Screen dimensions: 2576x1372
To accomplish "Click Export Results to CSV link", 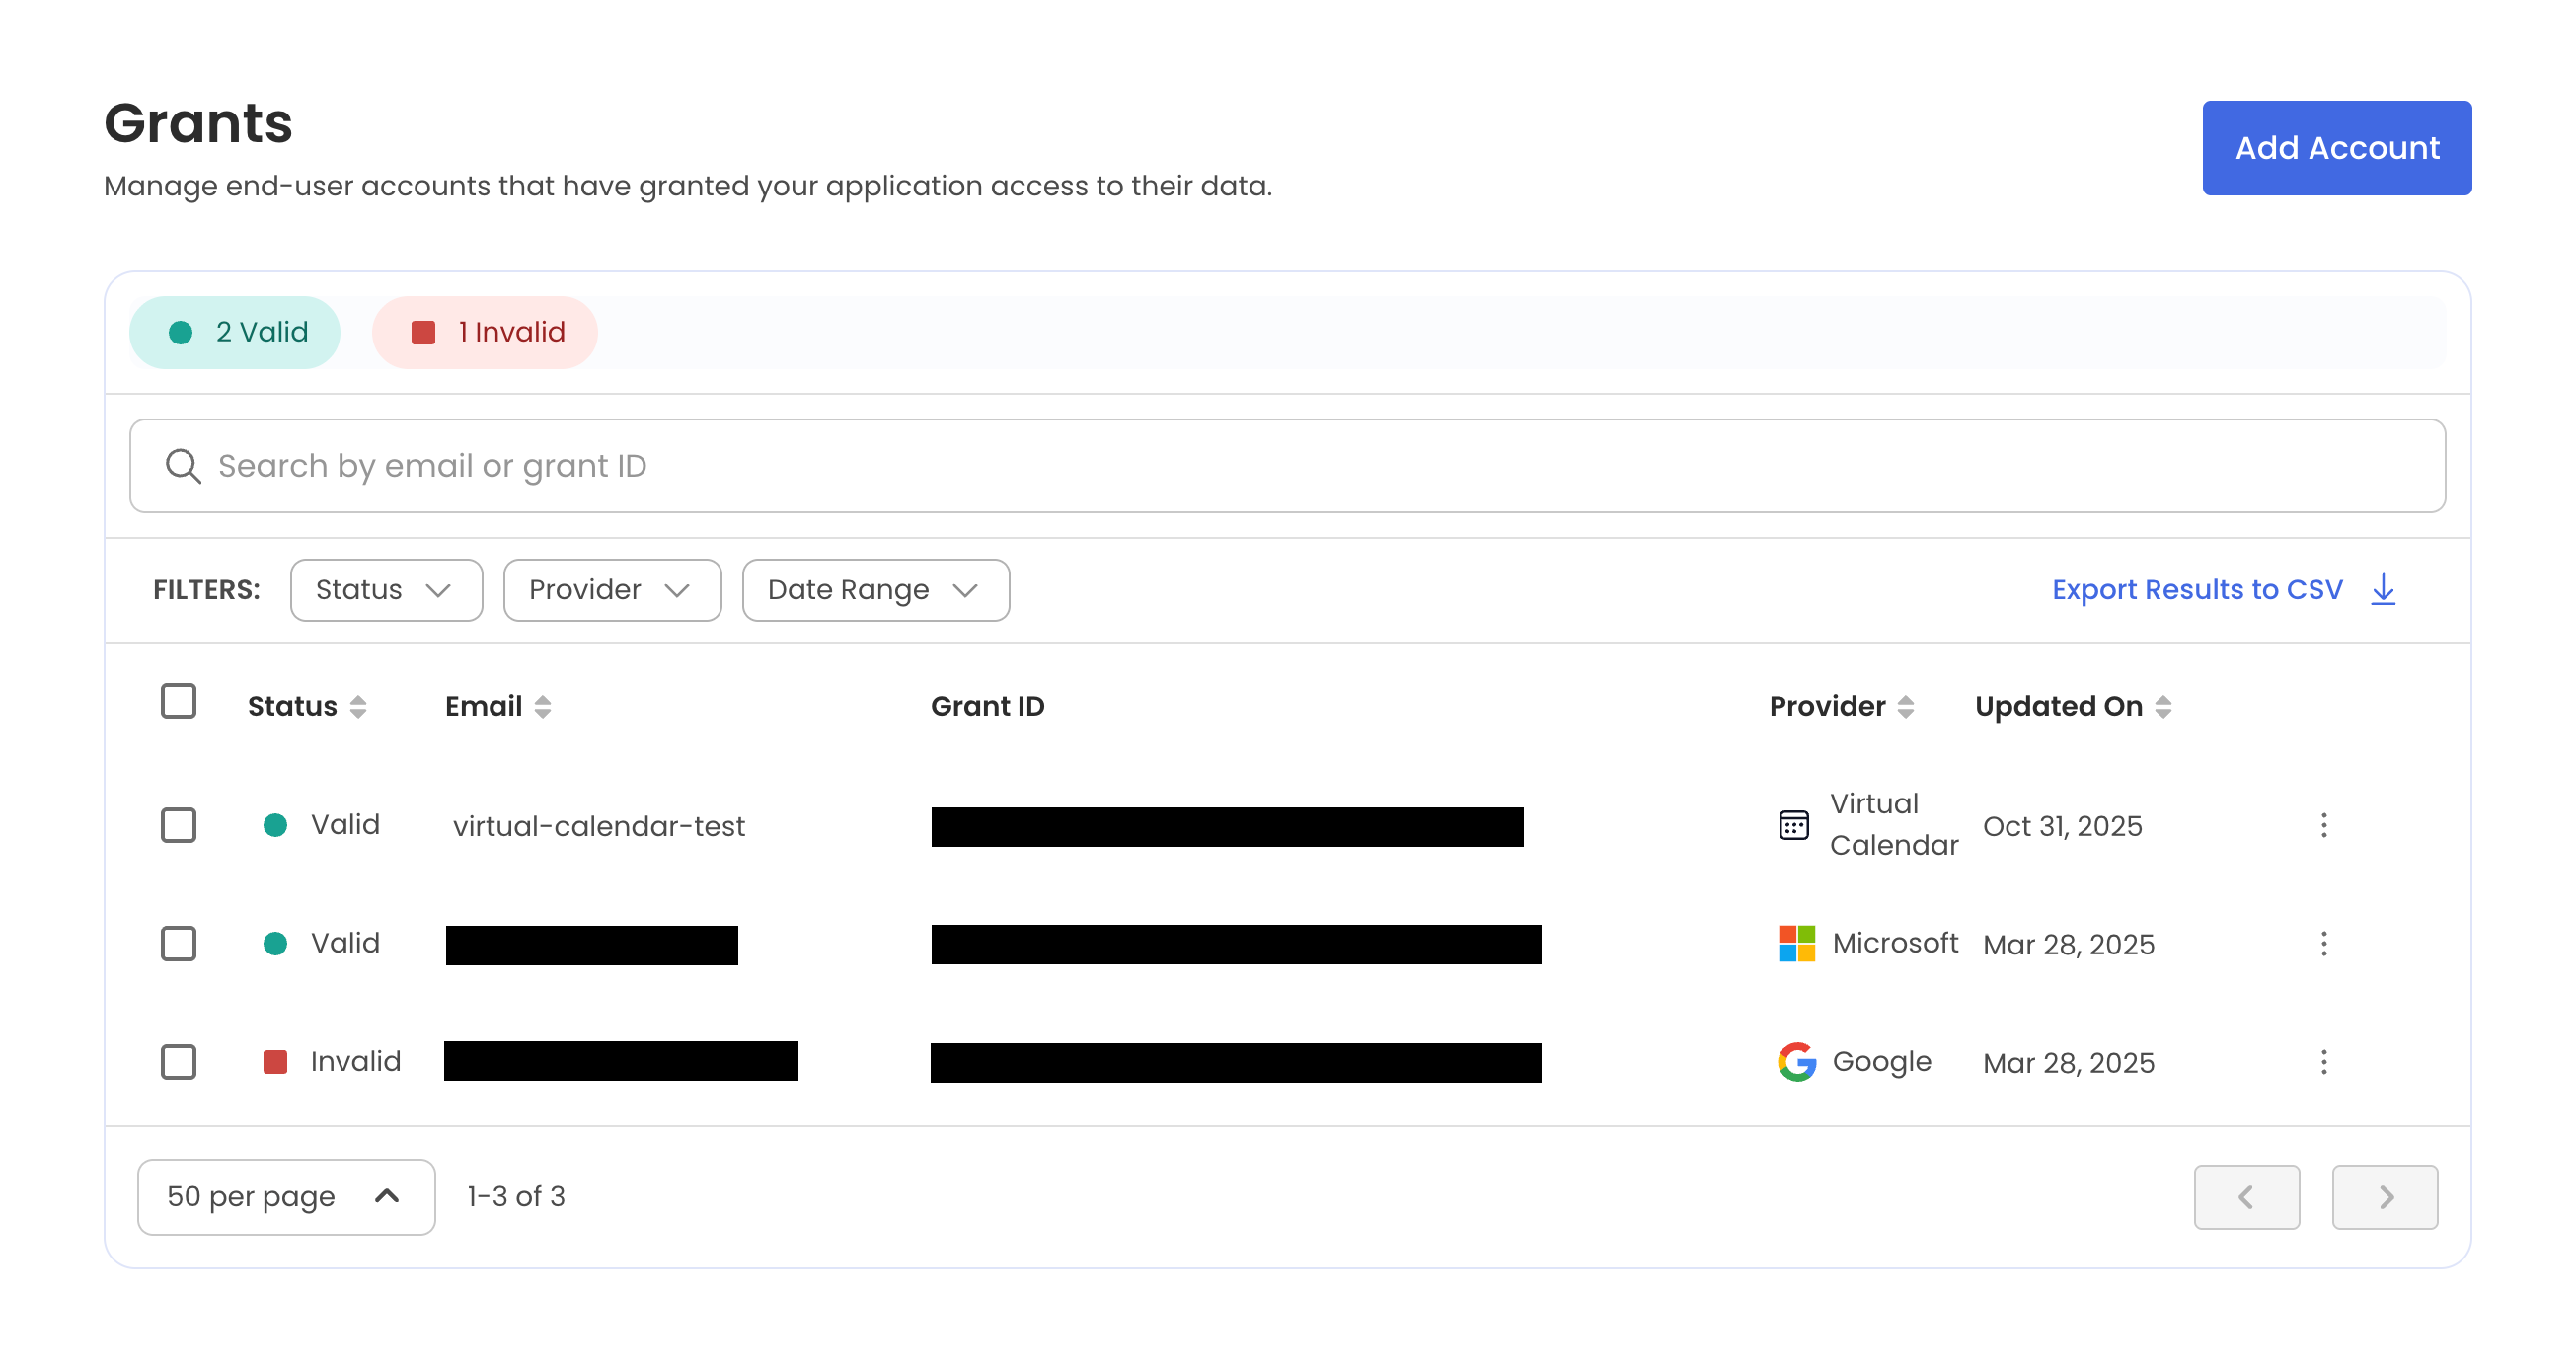I will click(2197, 589).
